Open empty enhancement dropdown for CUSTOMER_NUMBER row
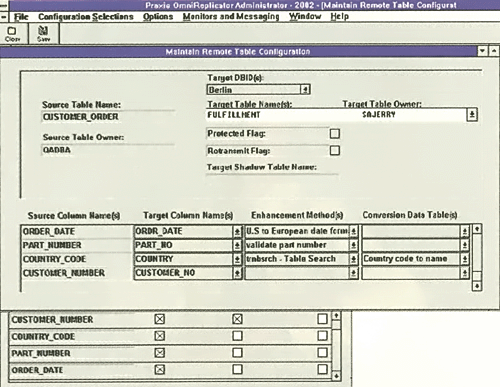Image resolution: width=500 pixels, height=387 pixels. [353, 273]
